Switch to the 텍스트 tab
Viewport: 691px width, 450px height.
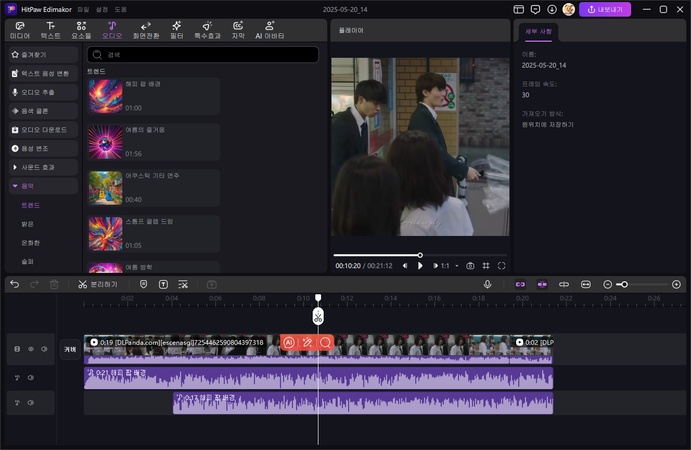[50, 30]
